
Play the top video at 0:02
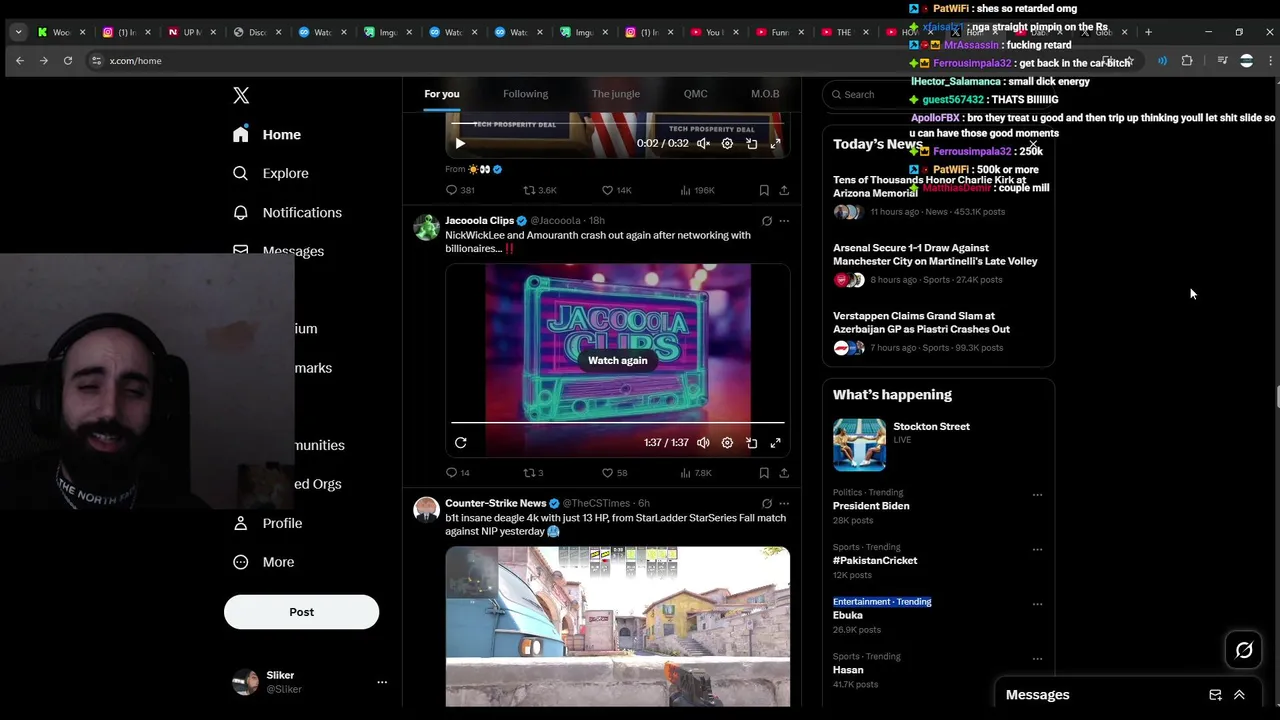460,143
